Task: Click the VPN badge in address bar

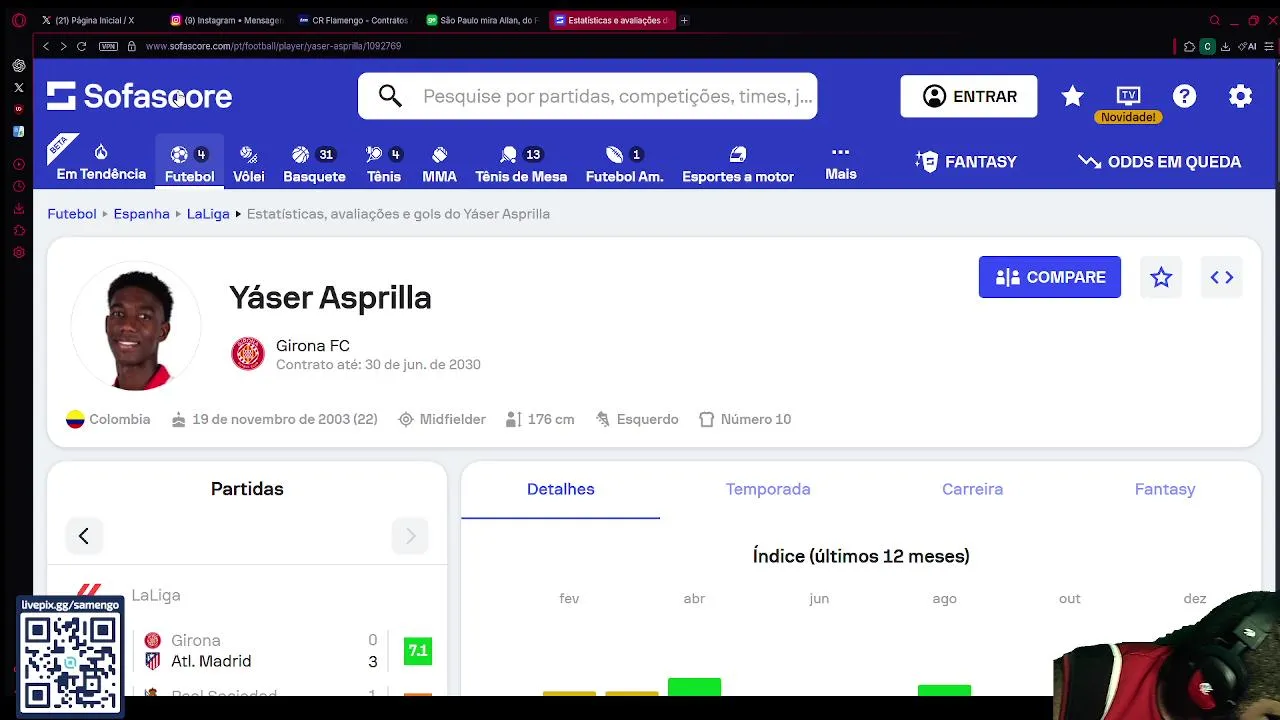Action: point(108,46)
